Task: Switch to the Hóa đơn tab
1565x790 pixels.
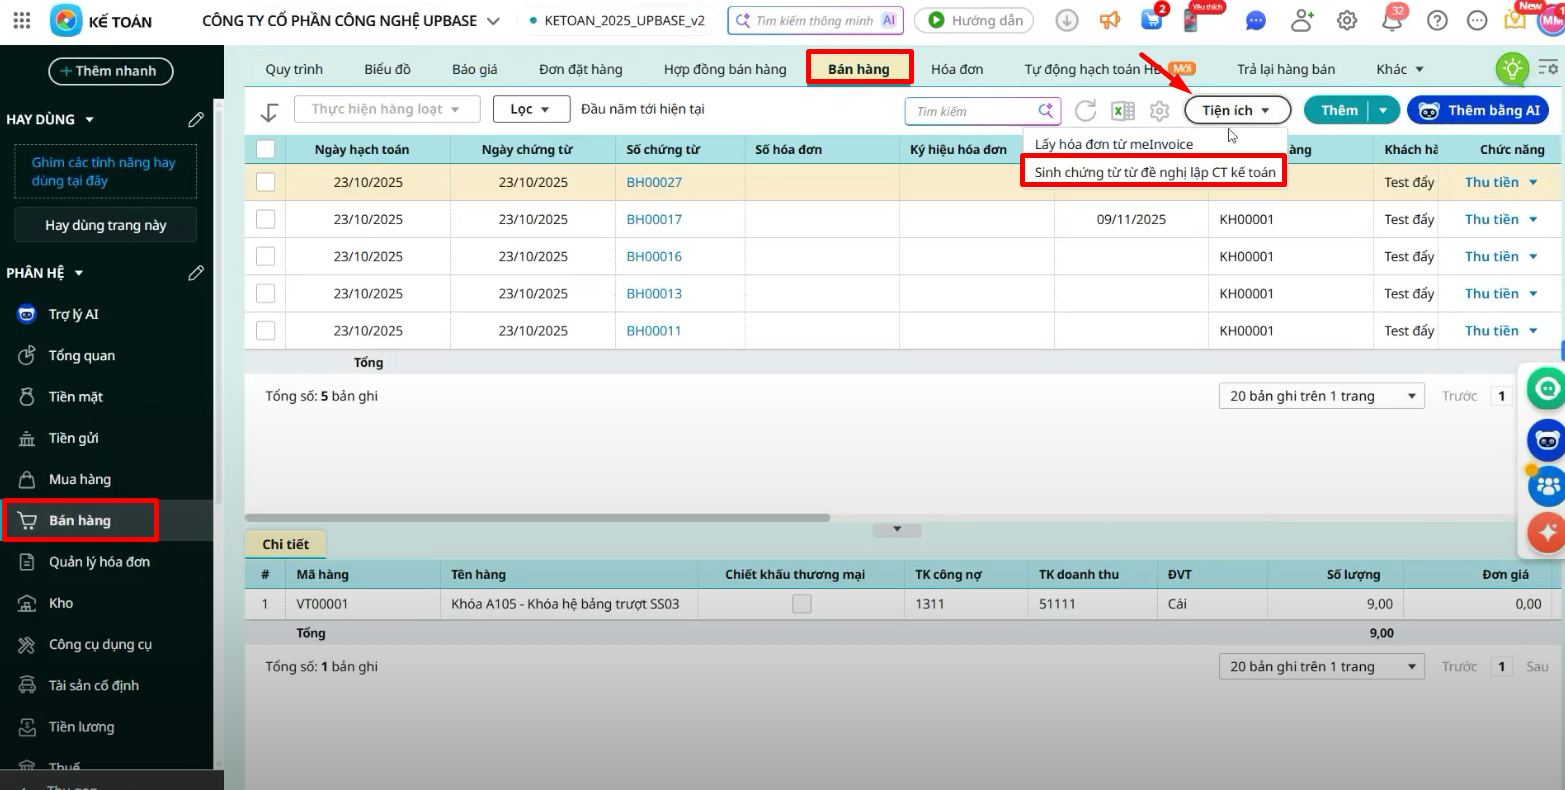Action: point(956,69)
